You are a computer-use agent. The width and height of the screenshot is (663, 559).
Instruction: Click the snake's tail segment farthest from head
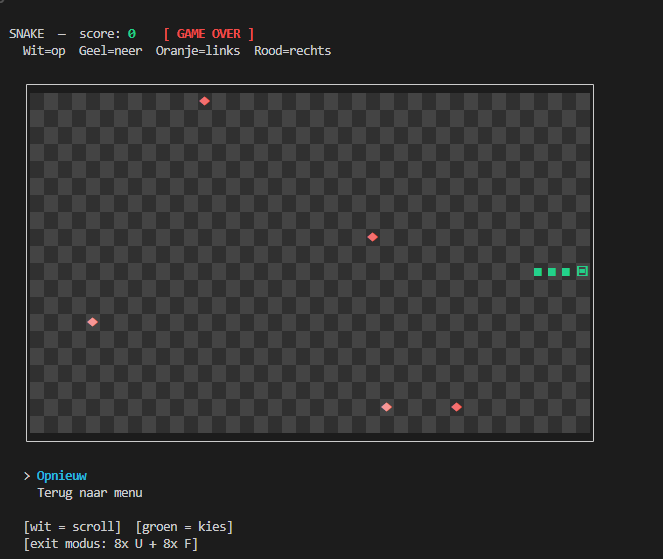538,272
